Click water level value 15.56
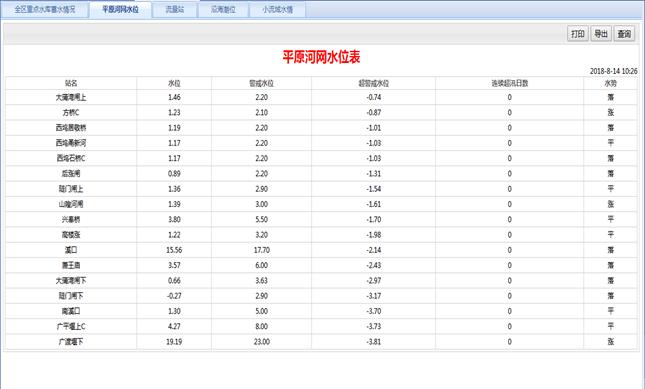Screen dimensions: 645x389 (174, 250)
